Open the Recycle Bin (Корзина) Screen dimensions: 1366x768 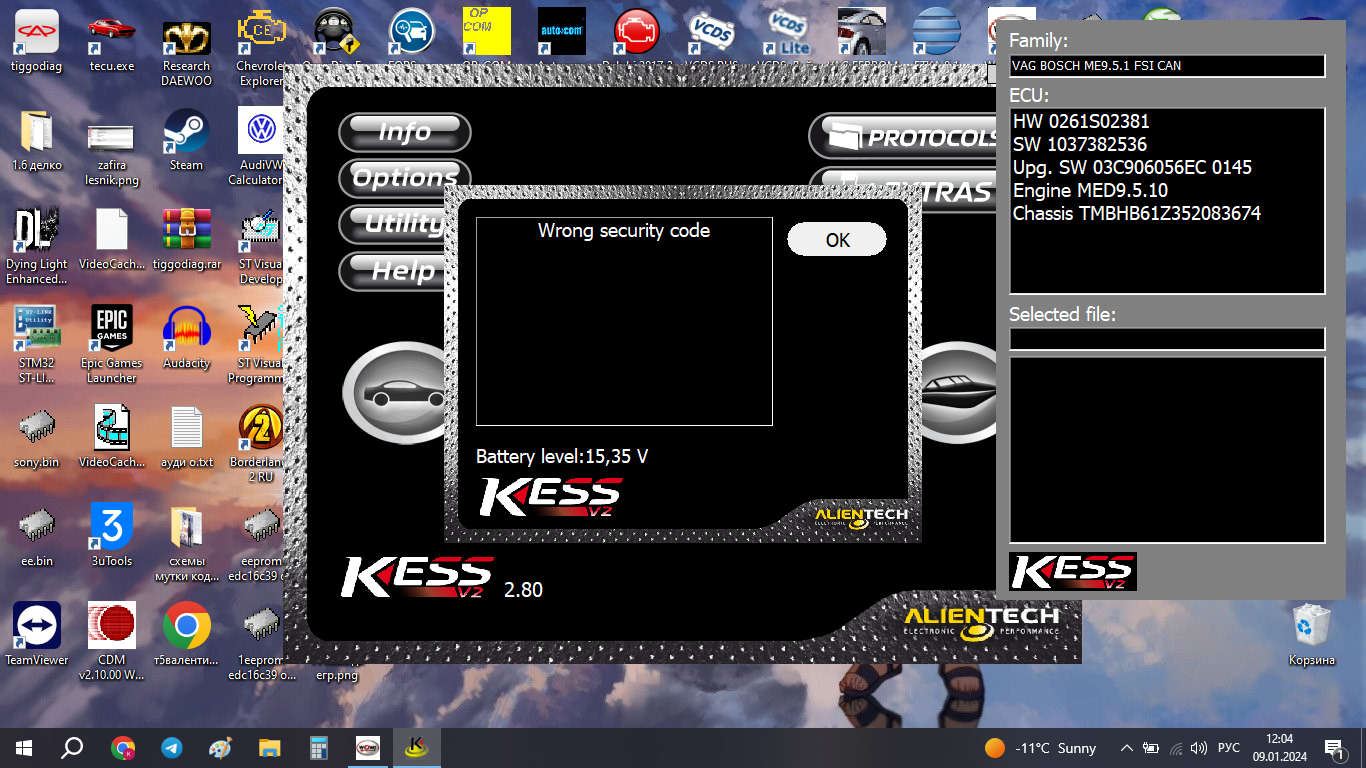[x=1311, y=630]
